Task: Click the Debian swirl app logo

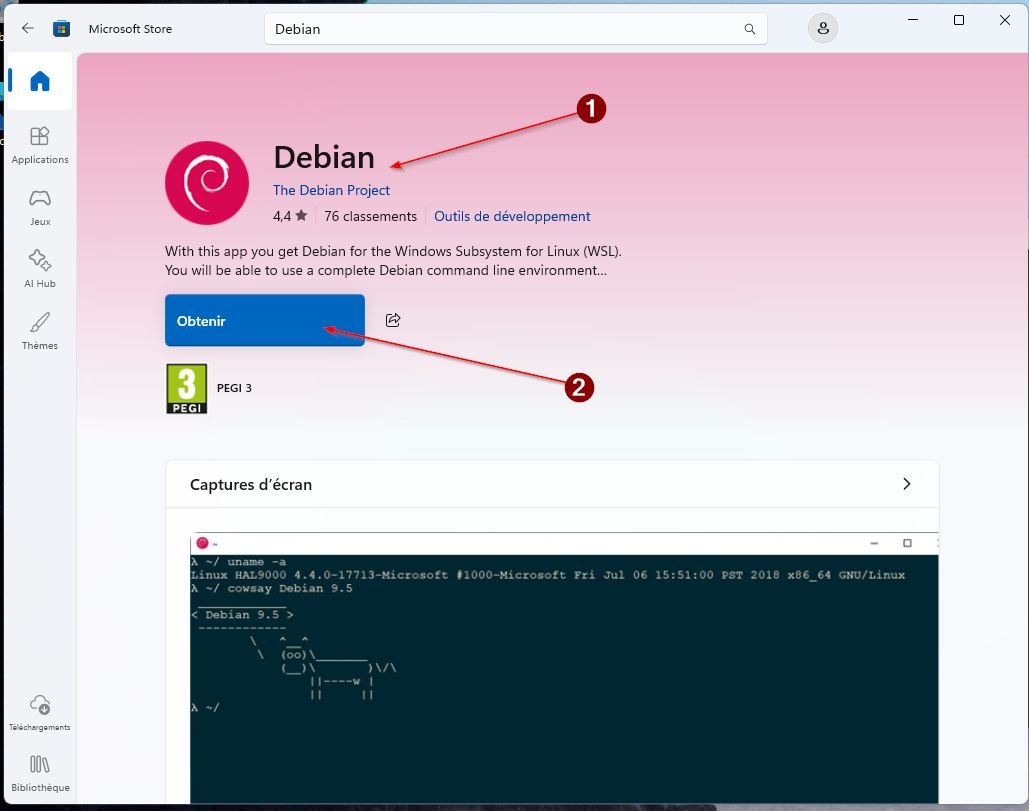Action: (207, 183)
